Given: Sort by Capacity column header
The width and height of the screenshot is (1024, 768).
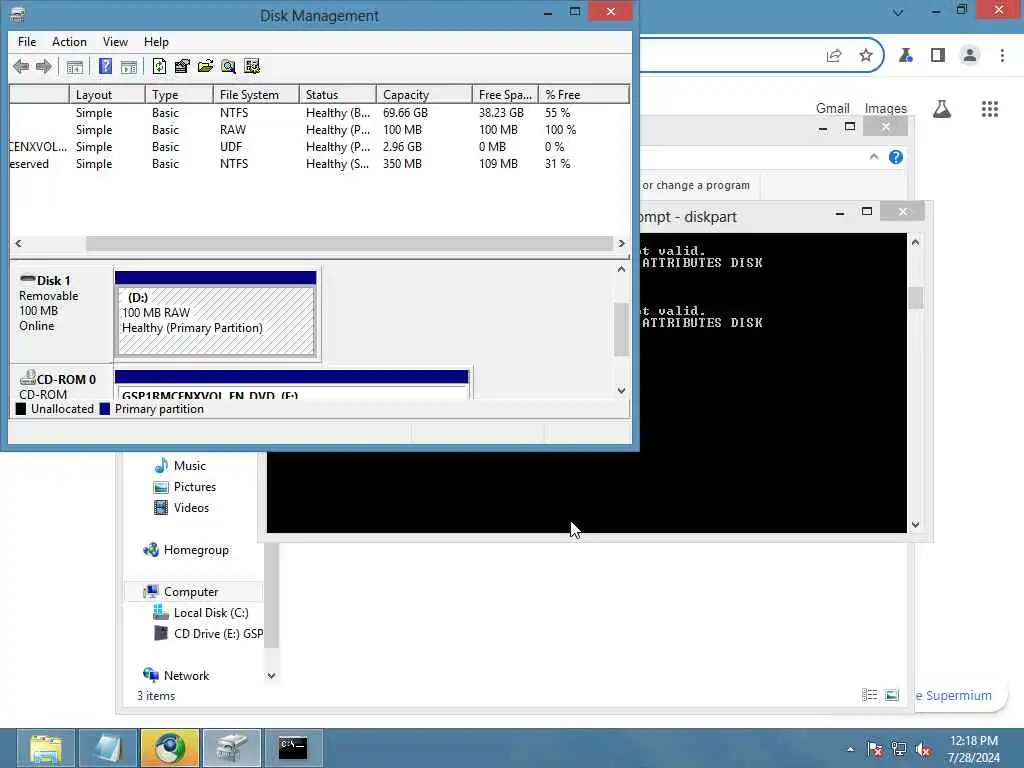Looking at the screenshot, I should tap(424, 95).
